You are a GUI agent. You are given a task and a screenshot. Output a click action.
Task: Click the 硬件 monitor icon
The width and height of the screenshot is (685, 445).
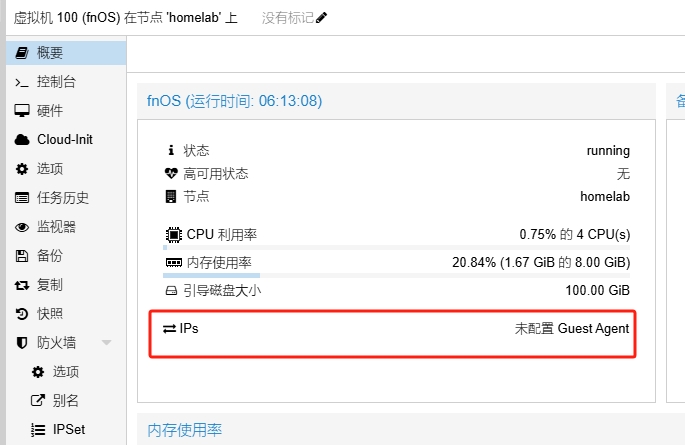click(21, 111)
